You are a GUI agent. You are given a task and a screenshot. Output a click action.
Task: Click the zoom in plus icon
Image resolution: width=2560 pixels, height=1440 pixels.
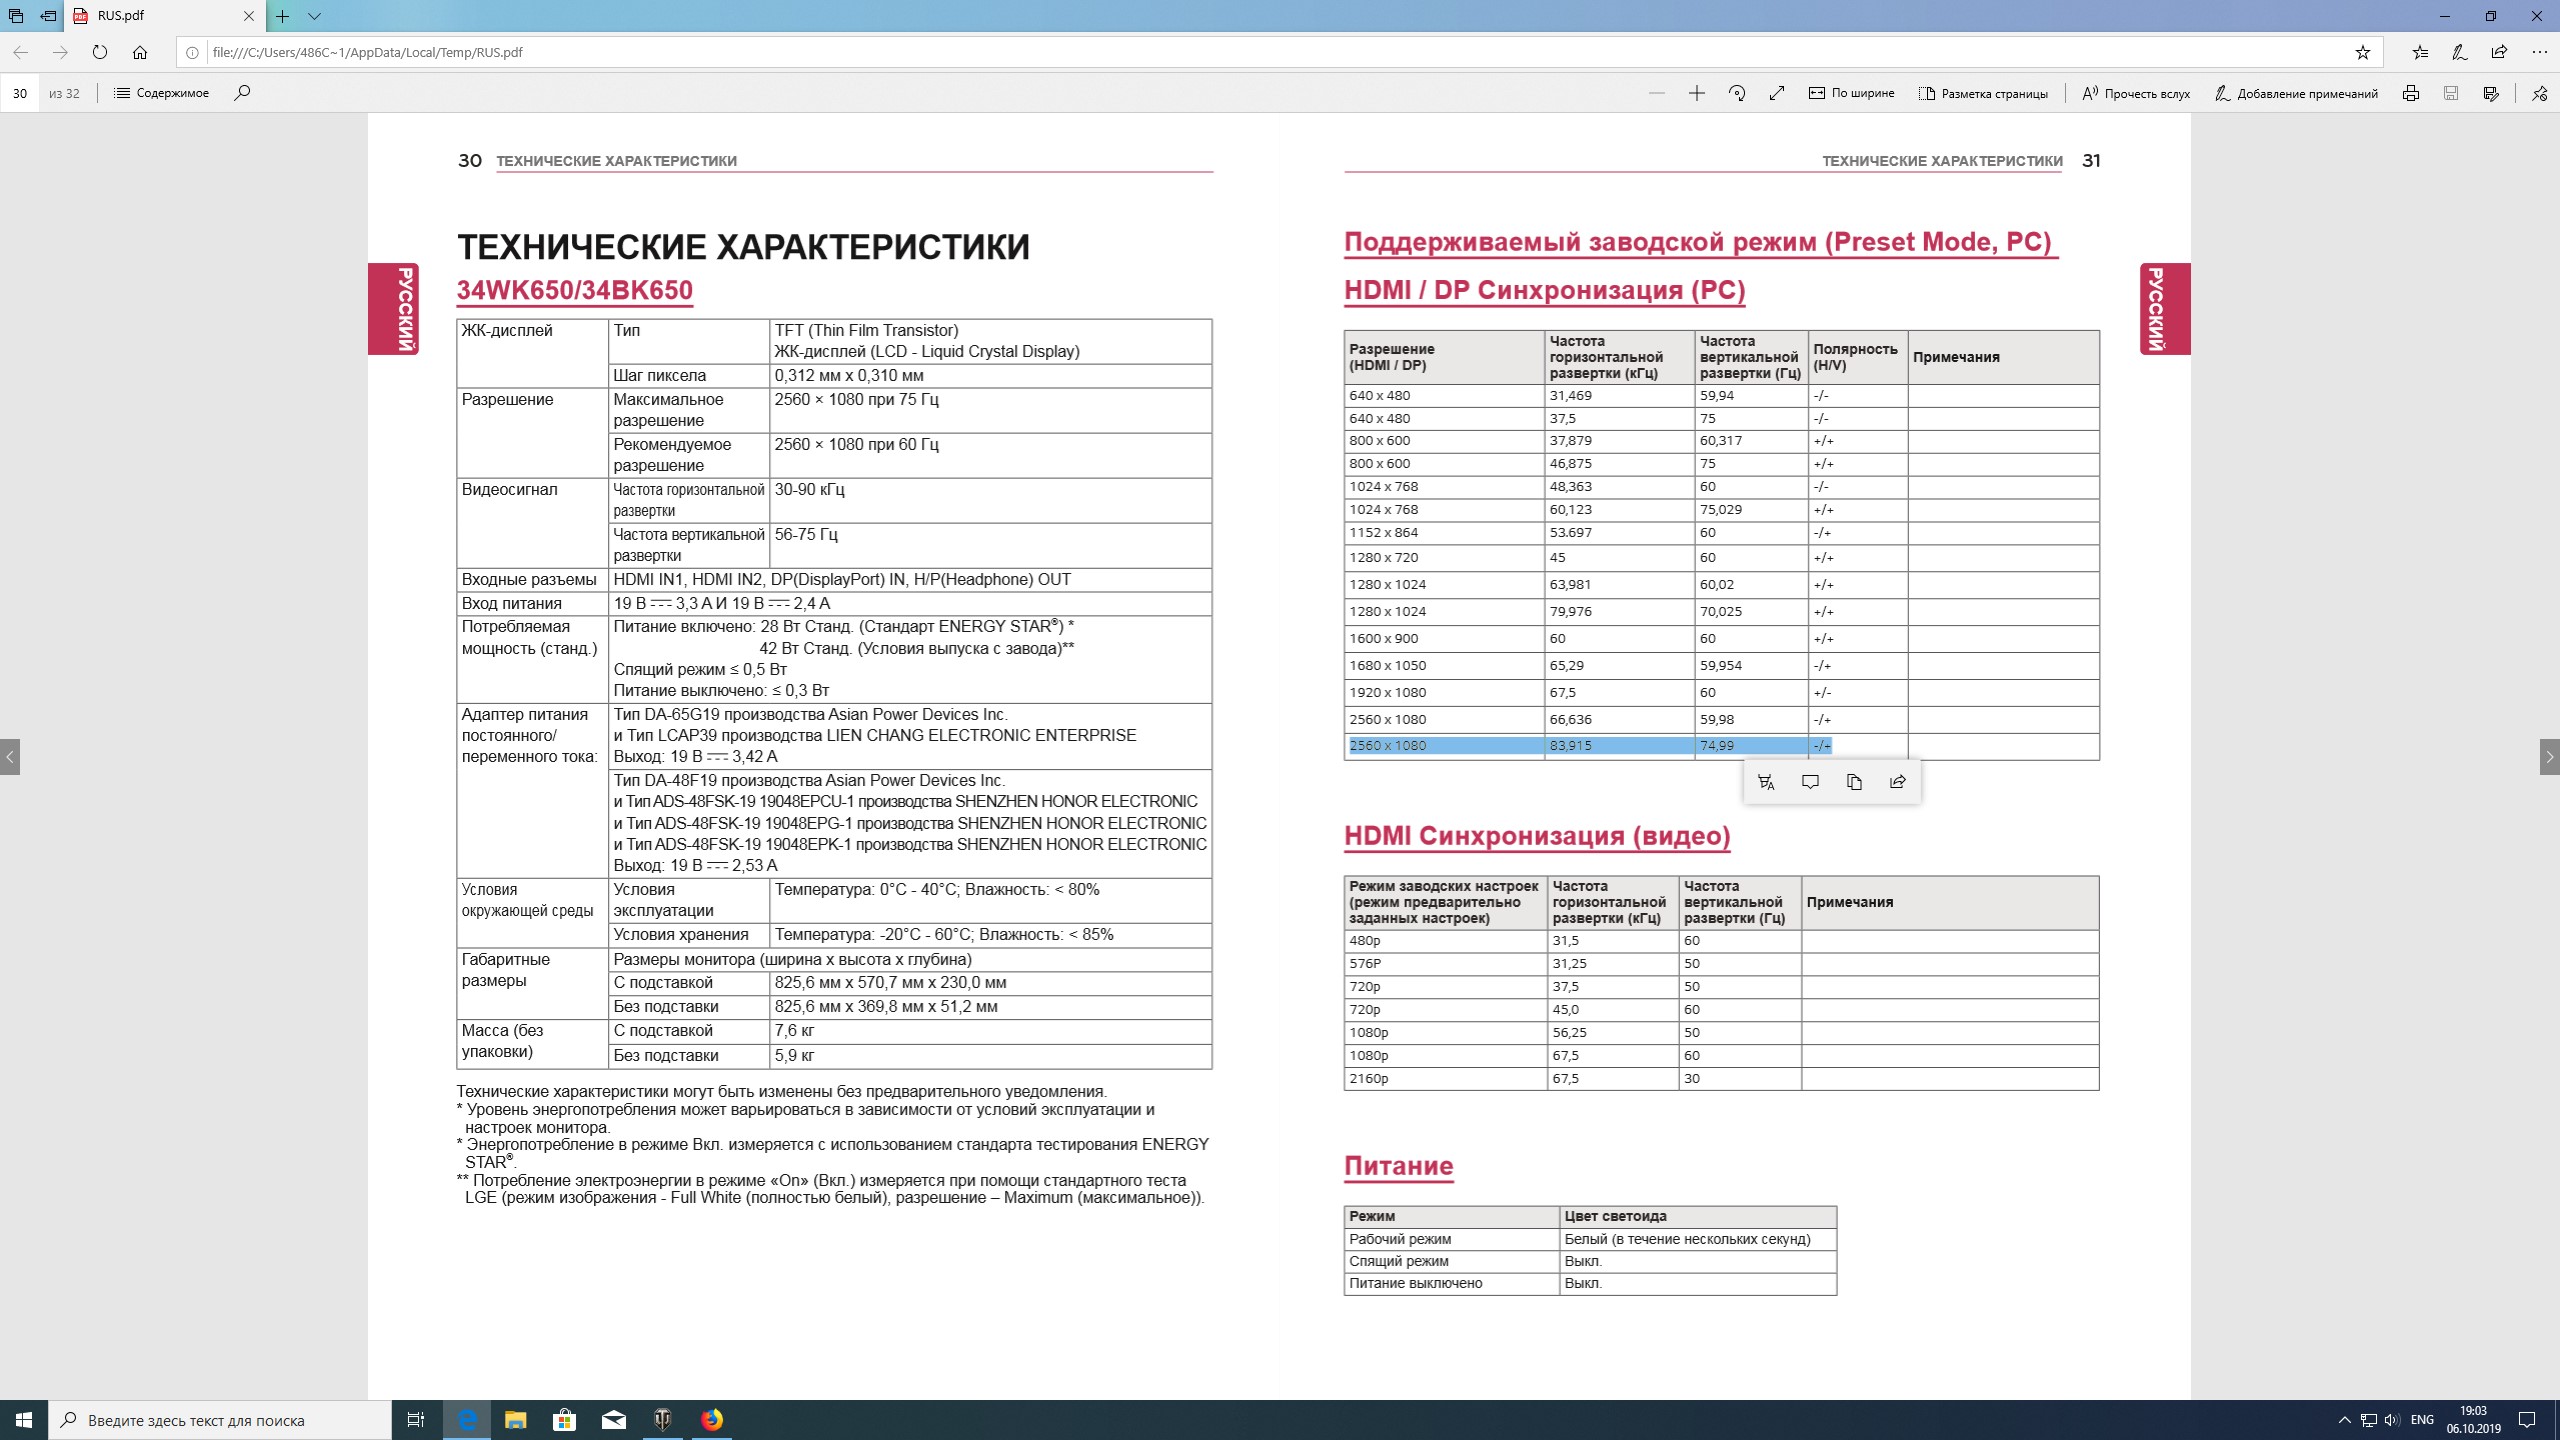(1696, 93)
